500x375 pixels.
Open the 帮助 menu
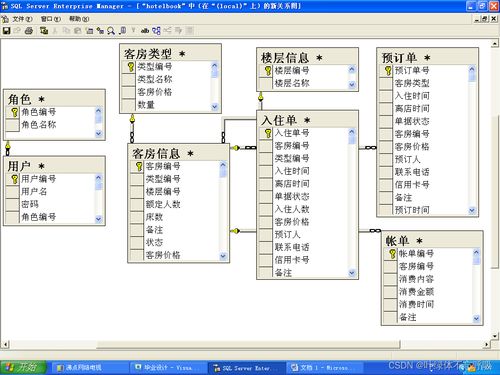(79, 19)
